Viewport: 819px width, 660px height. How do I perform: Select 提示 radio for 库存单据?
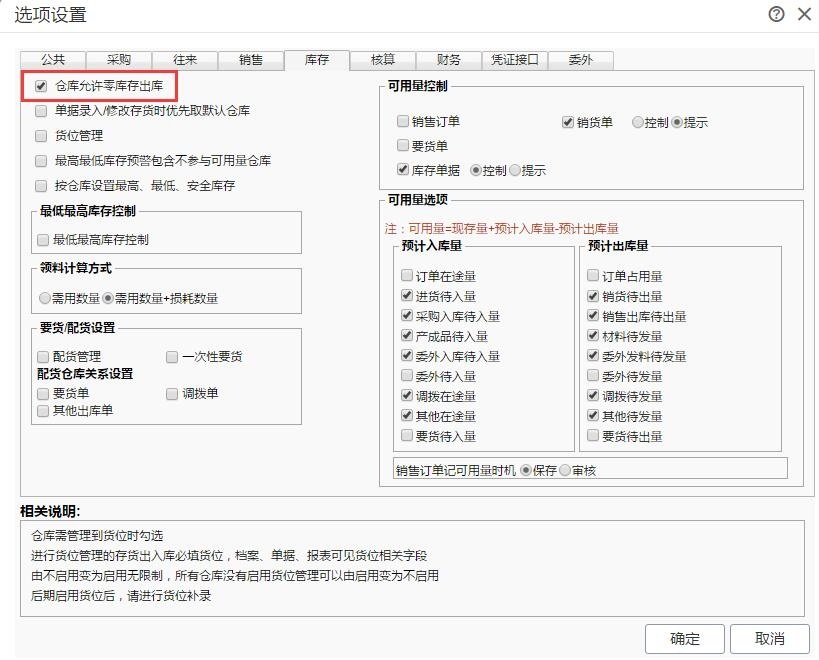coord(515,171)
